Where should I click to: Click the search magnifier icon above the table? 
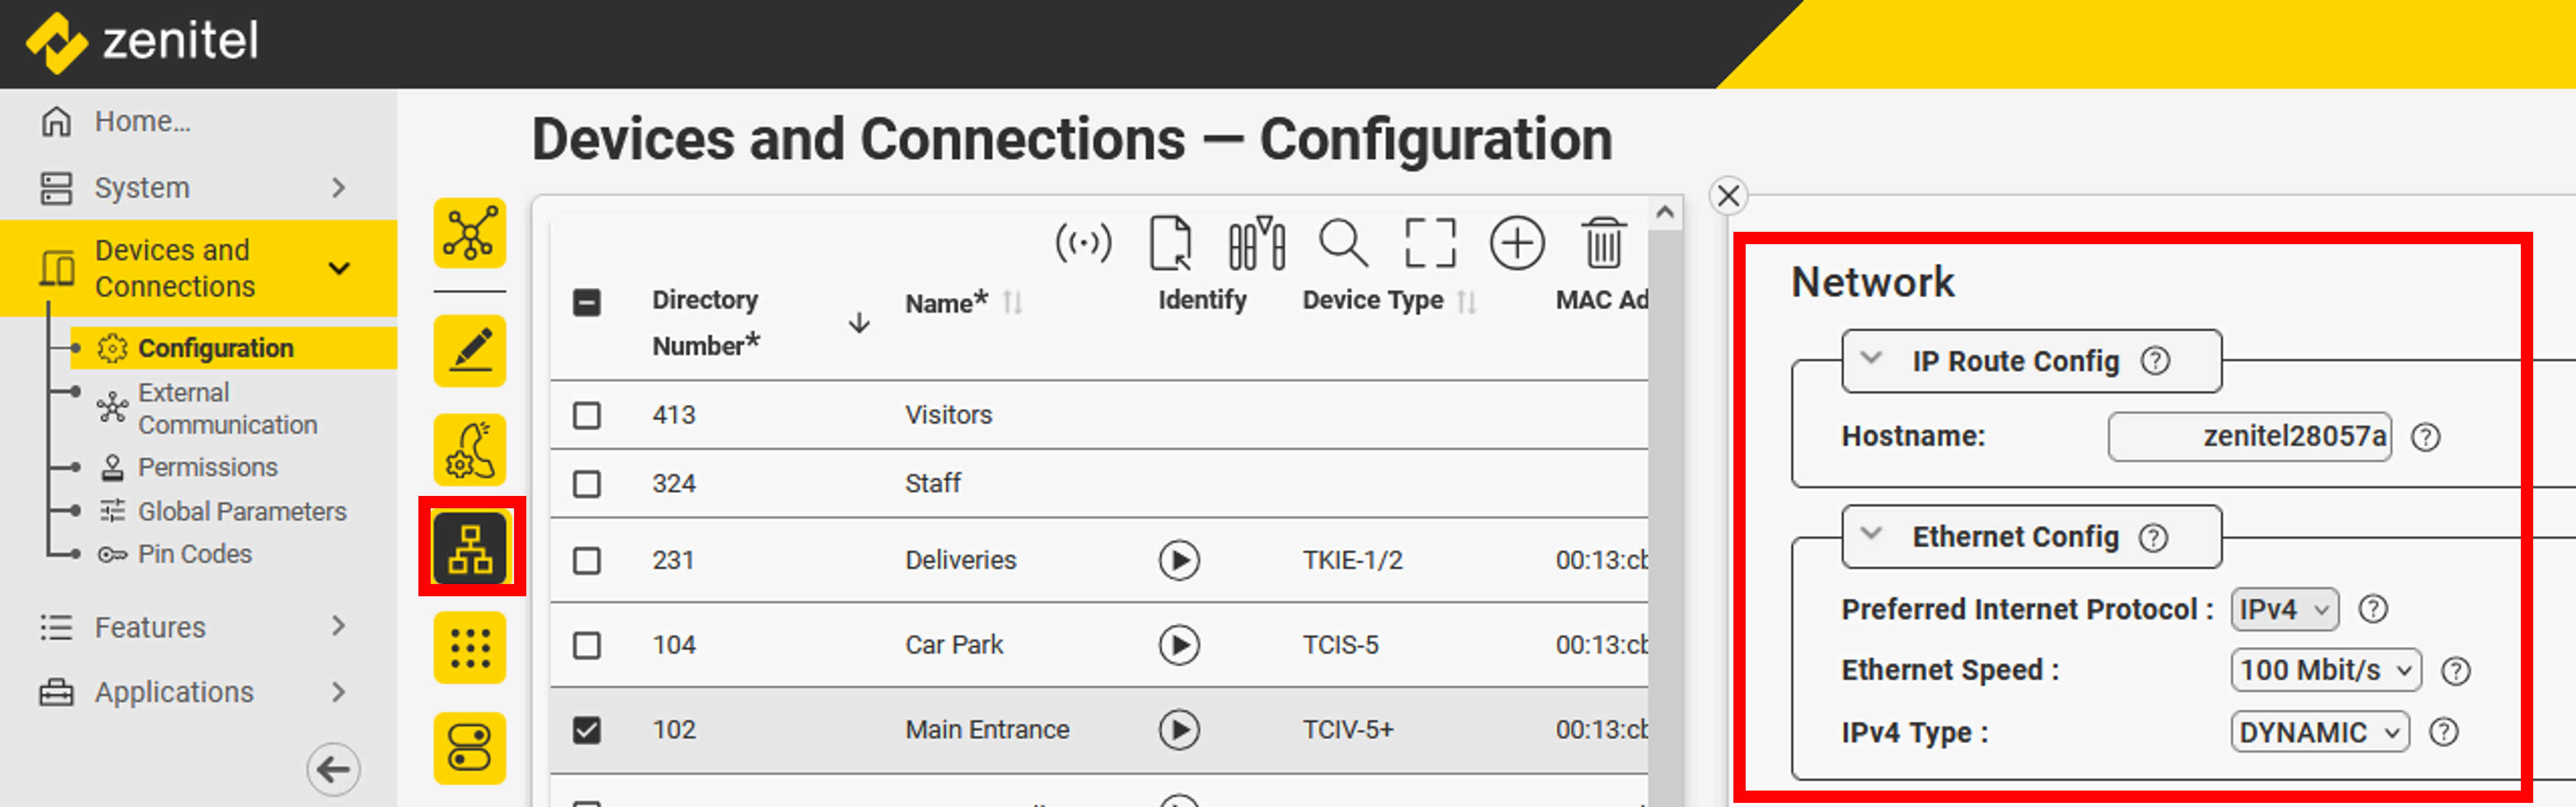coord(1342,243)
